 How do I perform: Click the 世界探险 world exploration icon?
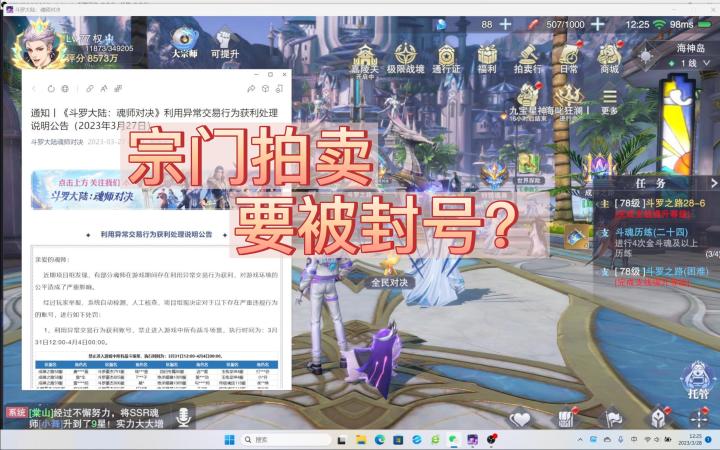click(528, 168)
